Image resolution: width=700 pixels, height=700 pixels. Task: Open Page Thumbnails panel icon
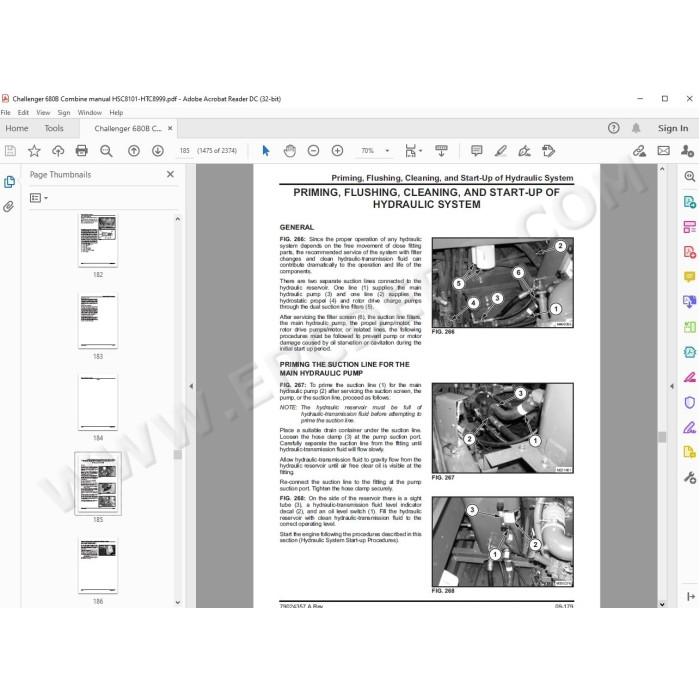coord(9,182)
